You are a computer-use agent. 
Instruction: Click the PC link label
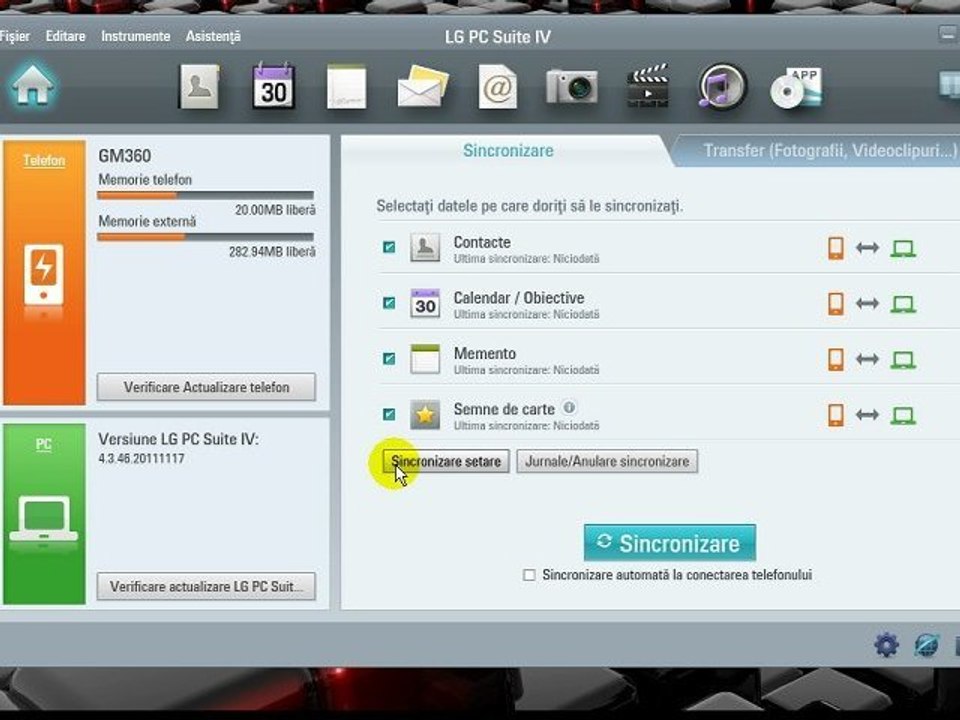[x=43, y=444]
